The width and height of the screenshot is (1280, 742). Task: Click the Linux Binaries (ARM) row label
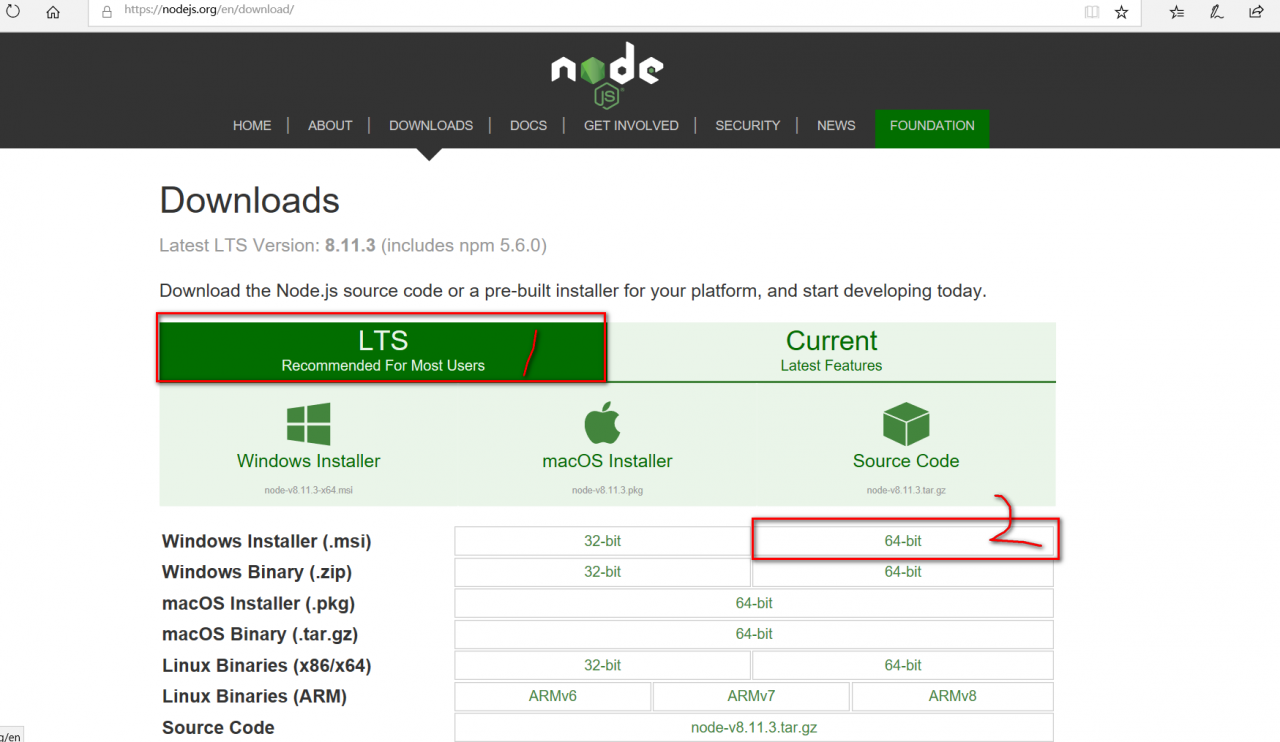pyautogui.click(x=254, y=696)
